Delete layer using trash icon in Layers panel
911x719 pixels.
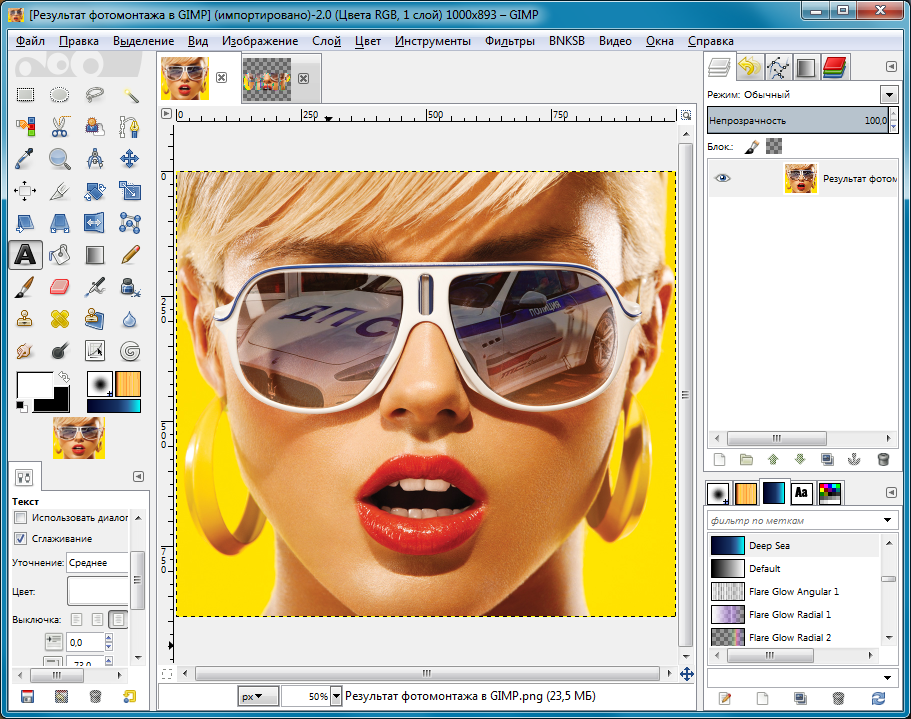pos(882,460)
